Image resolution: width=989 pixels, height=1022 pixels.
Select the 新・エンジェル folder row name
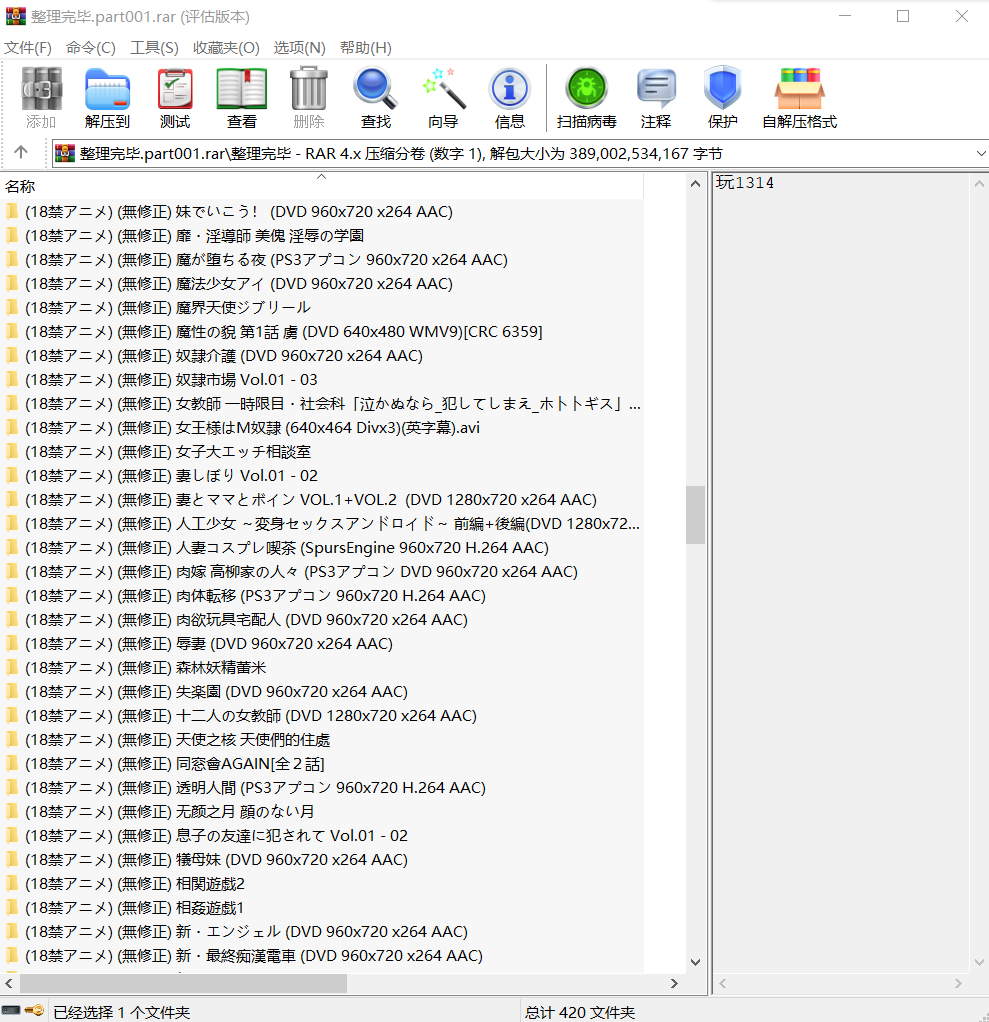(x=246, y=931)
